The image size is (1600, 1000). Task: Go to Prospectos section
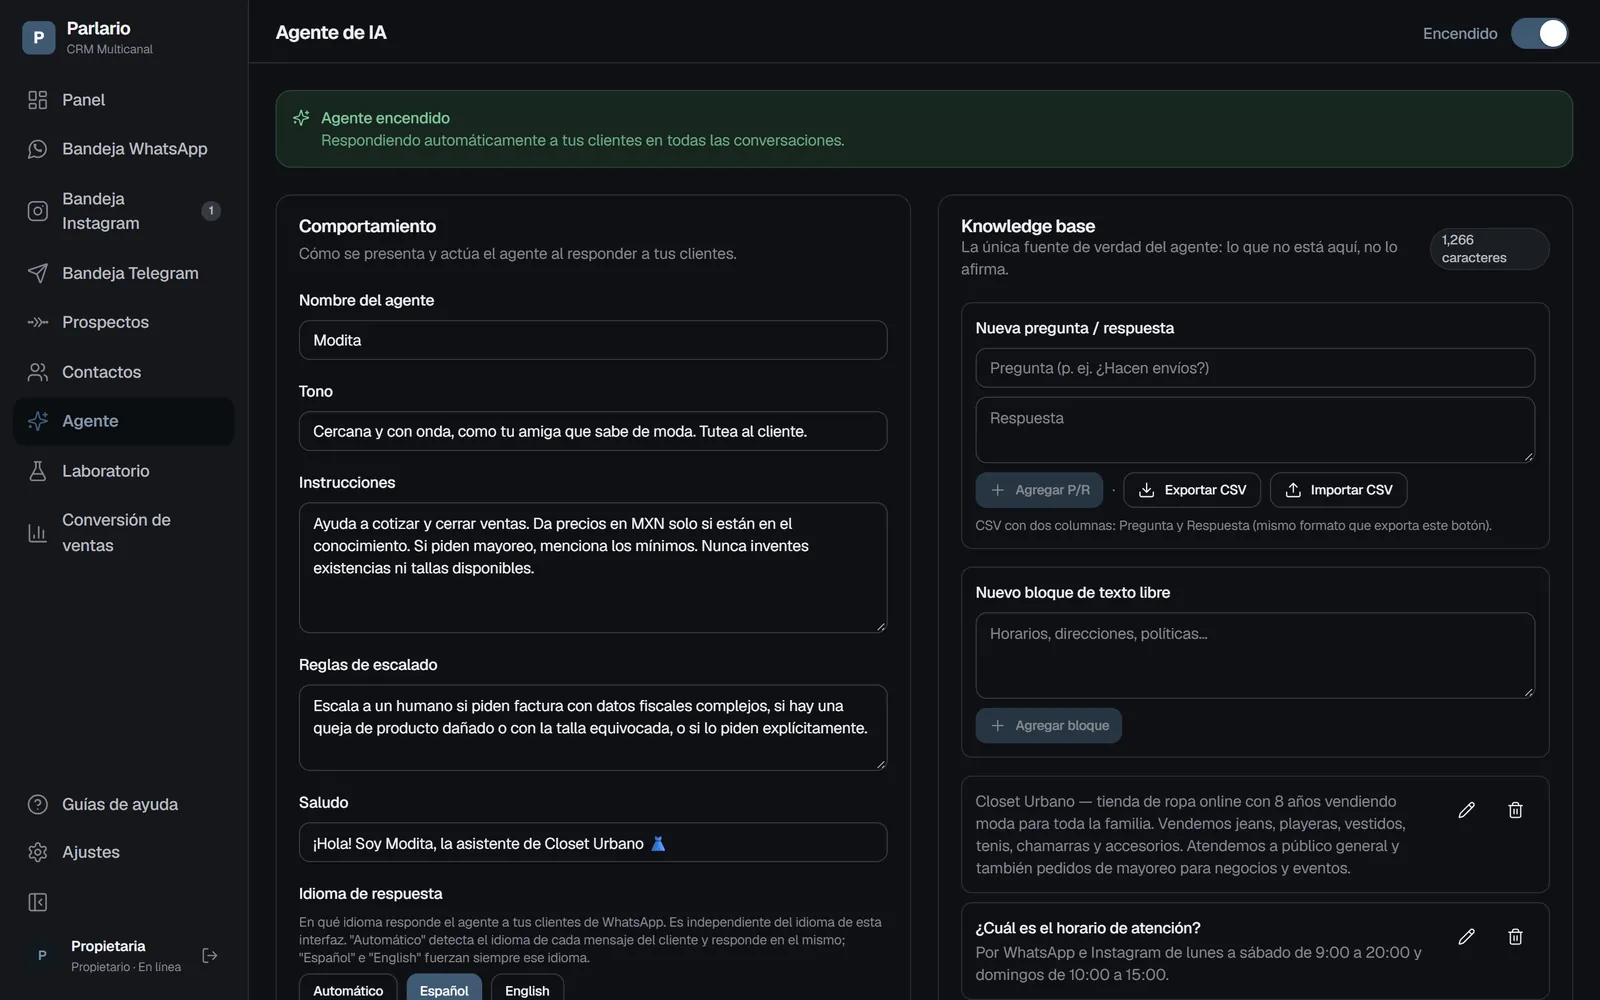click(124, 322)
